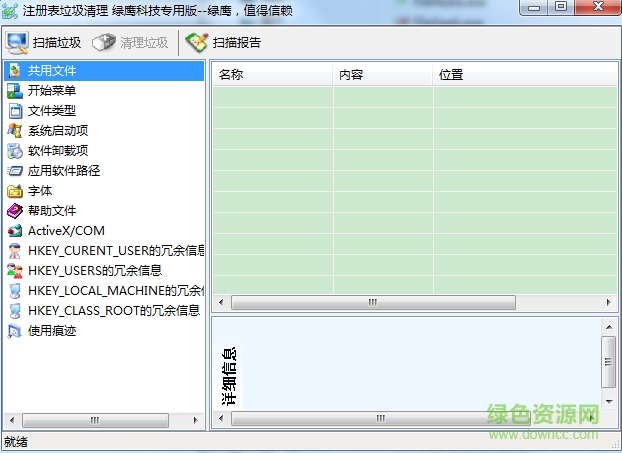
Task: Click the 扫描报告 button label
Action: pos(237,43)
